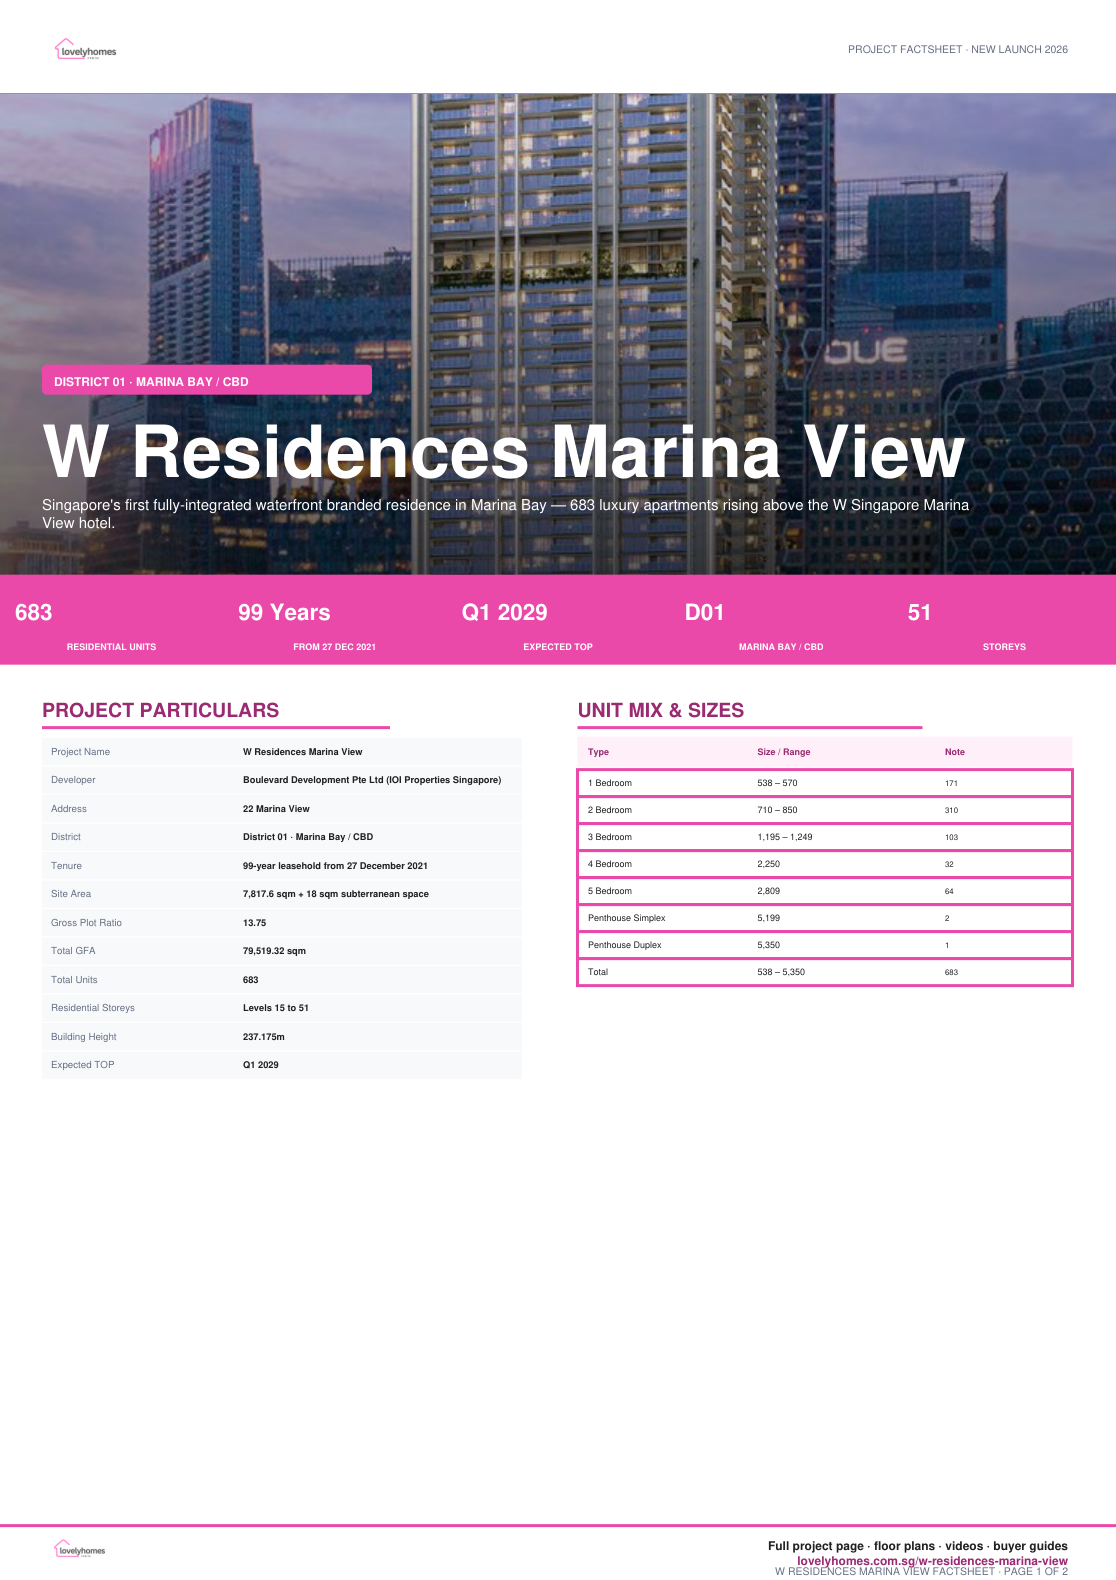Viewport: 1116px width, 1580px height.
Task: Select the 13.75 gross plot ratio value
Action: point(254,923)
